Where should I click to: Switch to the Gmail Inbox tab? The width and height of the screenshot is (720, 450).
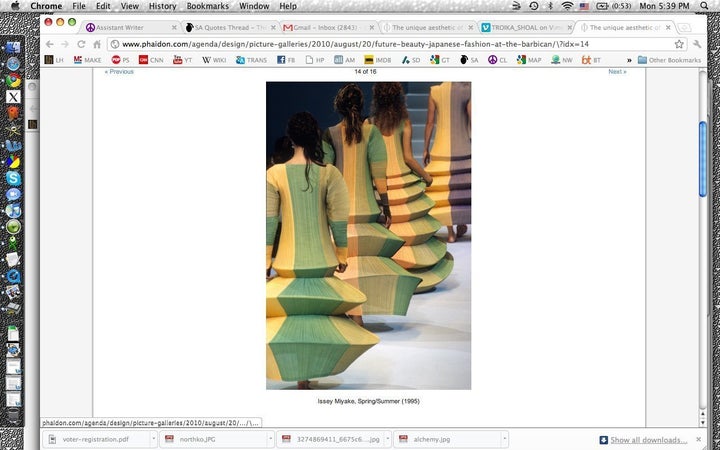[327, 28]
